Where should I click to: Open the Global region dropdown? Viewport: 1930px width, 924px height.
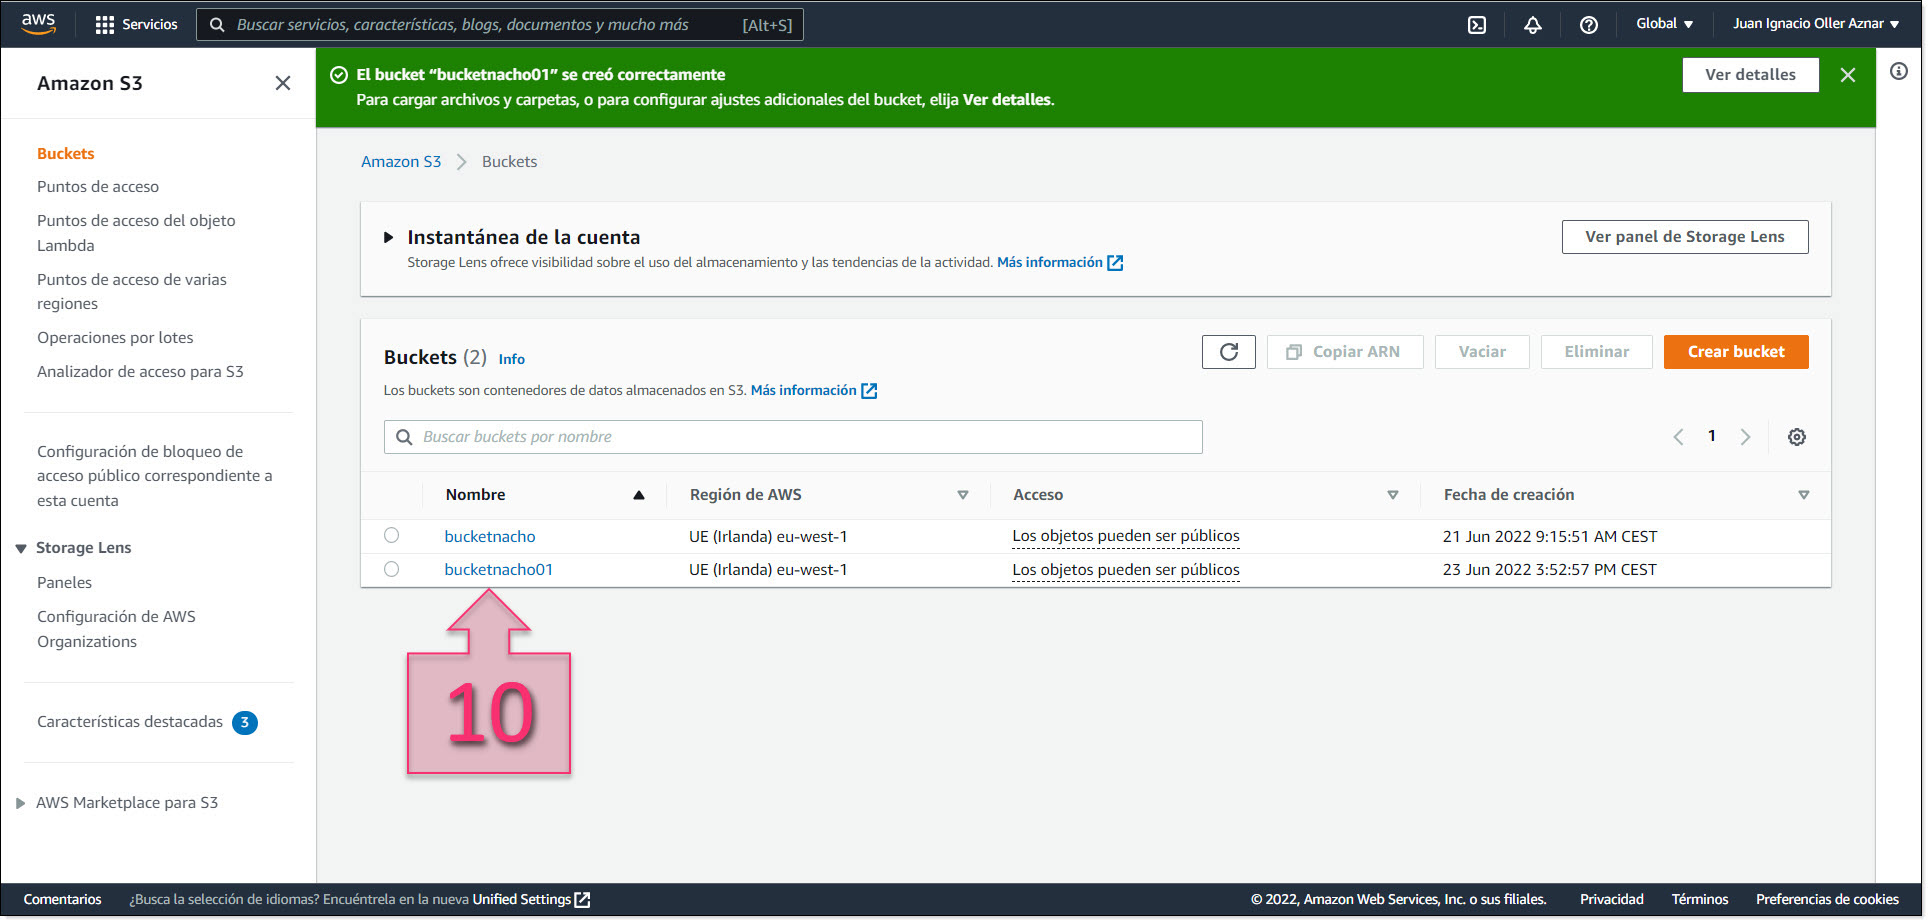click(1664, 24)
